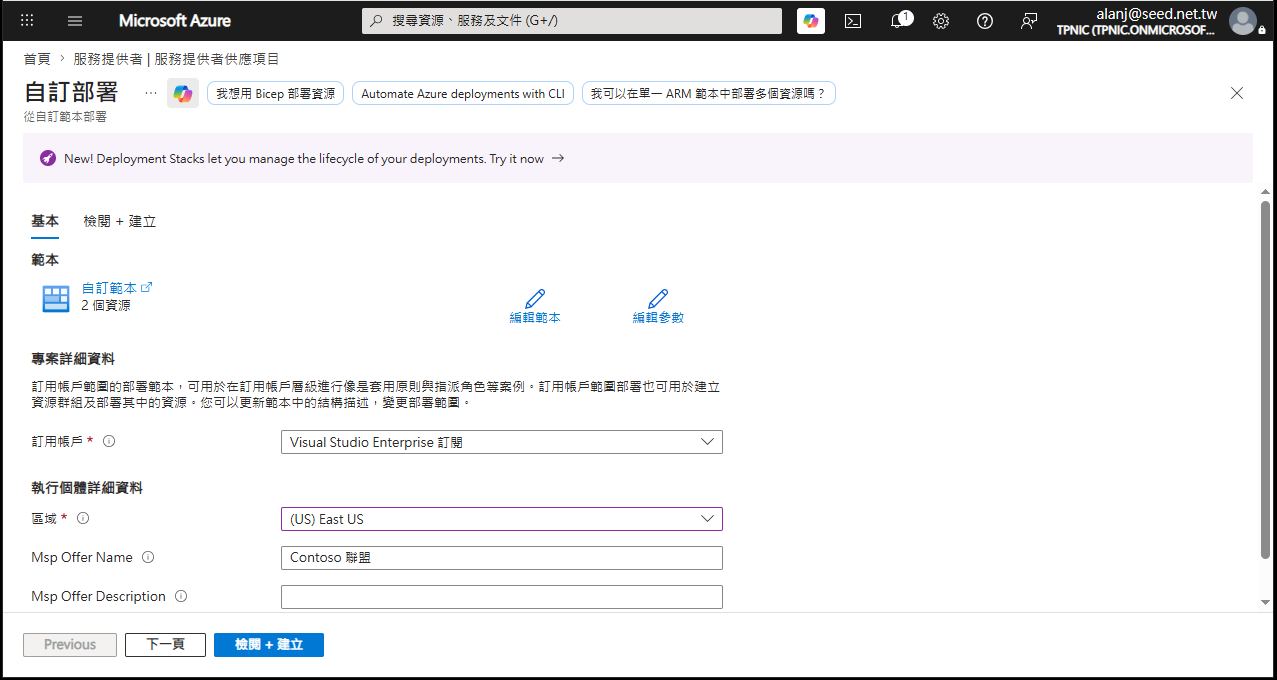
Task: Go to 首頁 in the breadcrumb
Action: point(37,59)
